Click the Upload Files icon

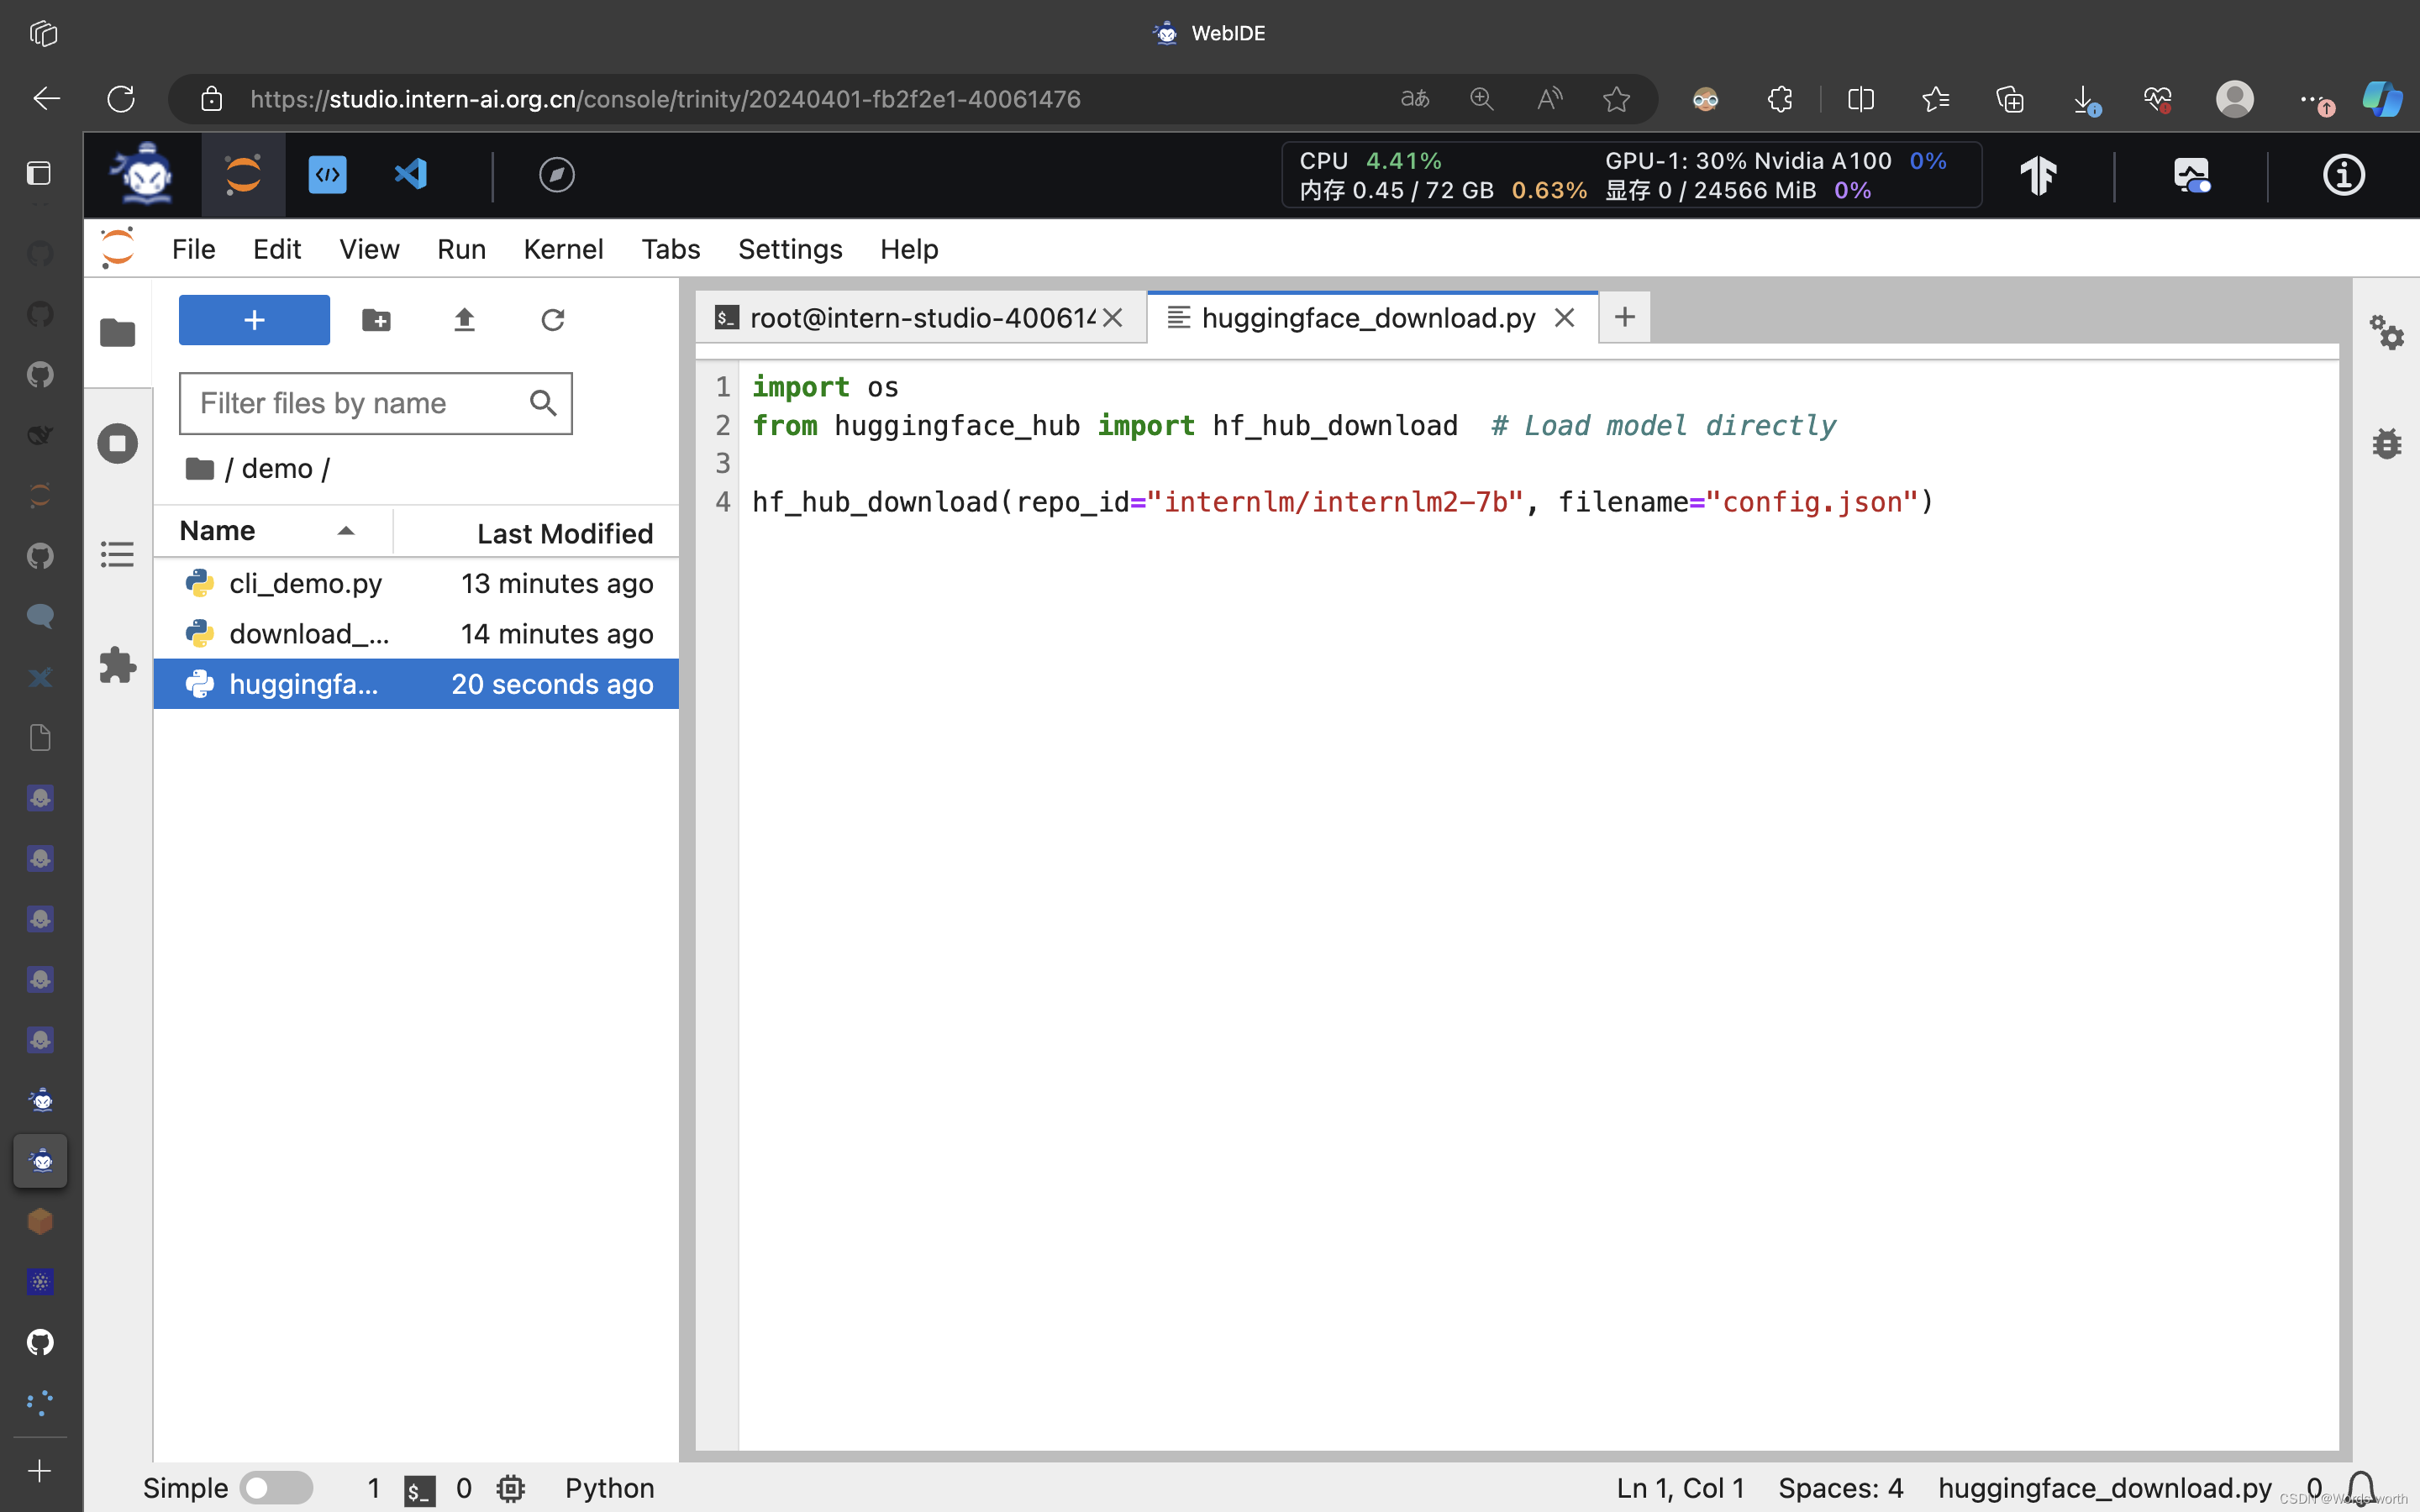(x=464, y=320)
